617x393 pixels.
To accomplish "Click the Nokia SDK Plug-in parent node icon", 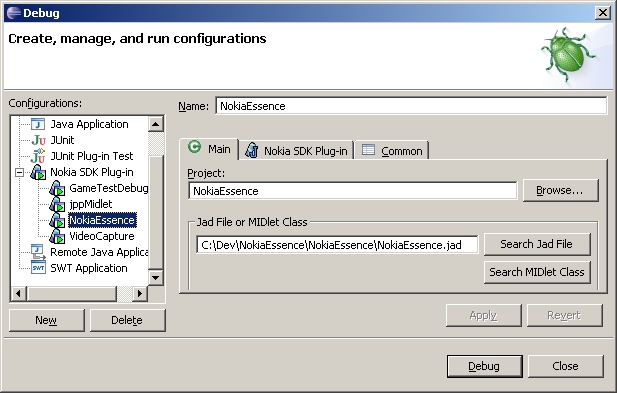I will (x=38, y=172).
